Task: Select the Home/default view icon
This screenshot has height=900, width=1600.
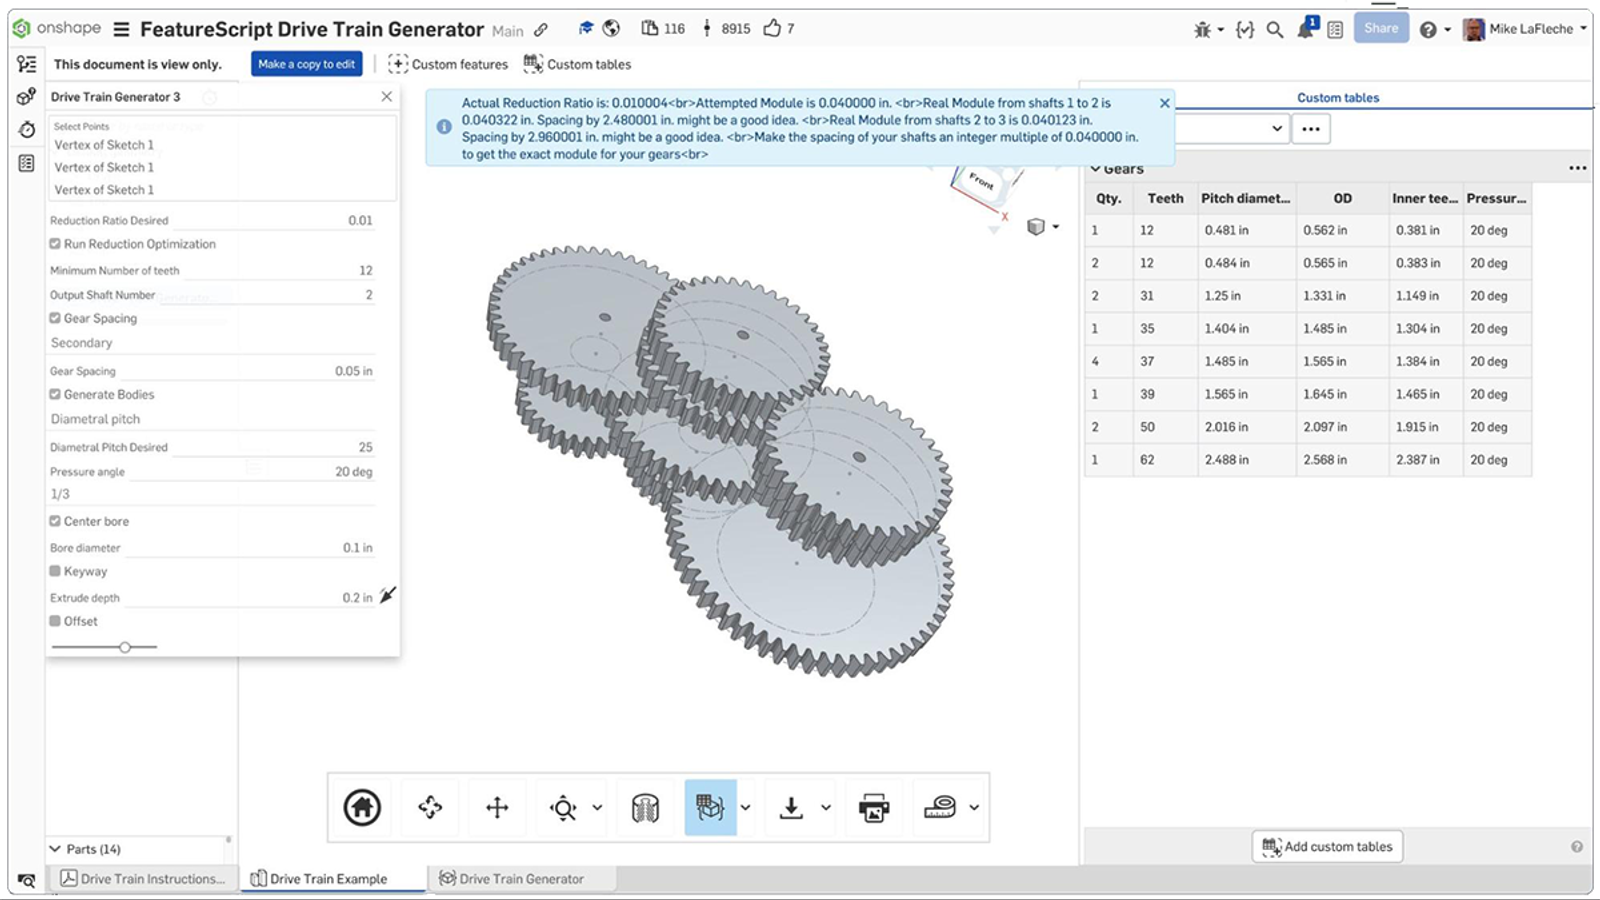Action: click(362, 807)
